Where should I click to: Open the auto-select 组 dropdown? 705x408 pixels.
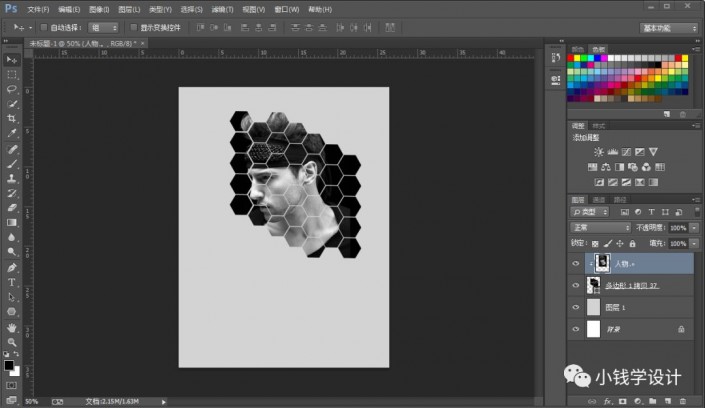point(102,27)
